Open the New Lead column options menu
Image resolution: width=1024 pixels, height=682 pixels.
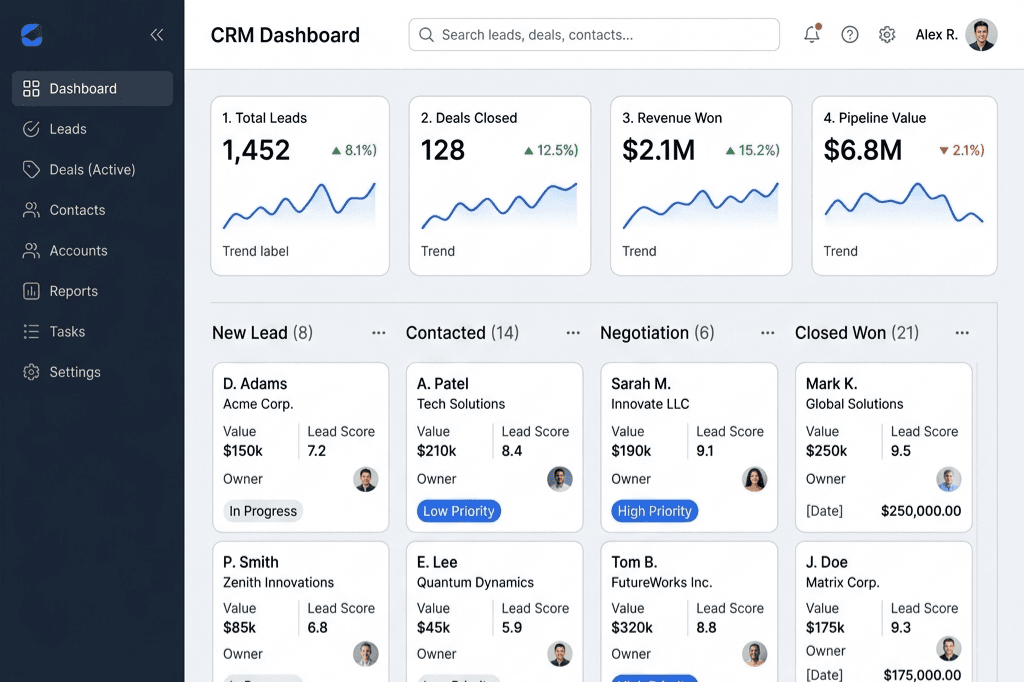click(x=378, y=332)
